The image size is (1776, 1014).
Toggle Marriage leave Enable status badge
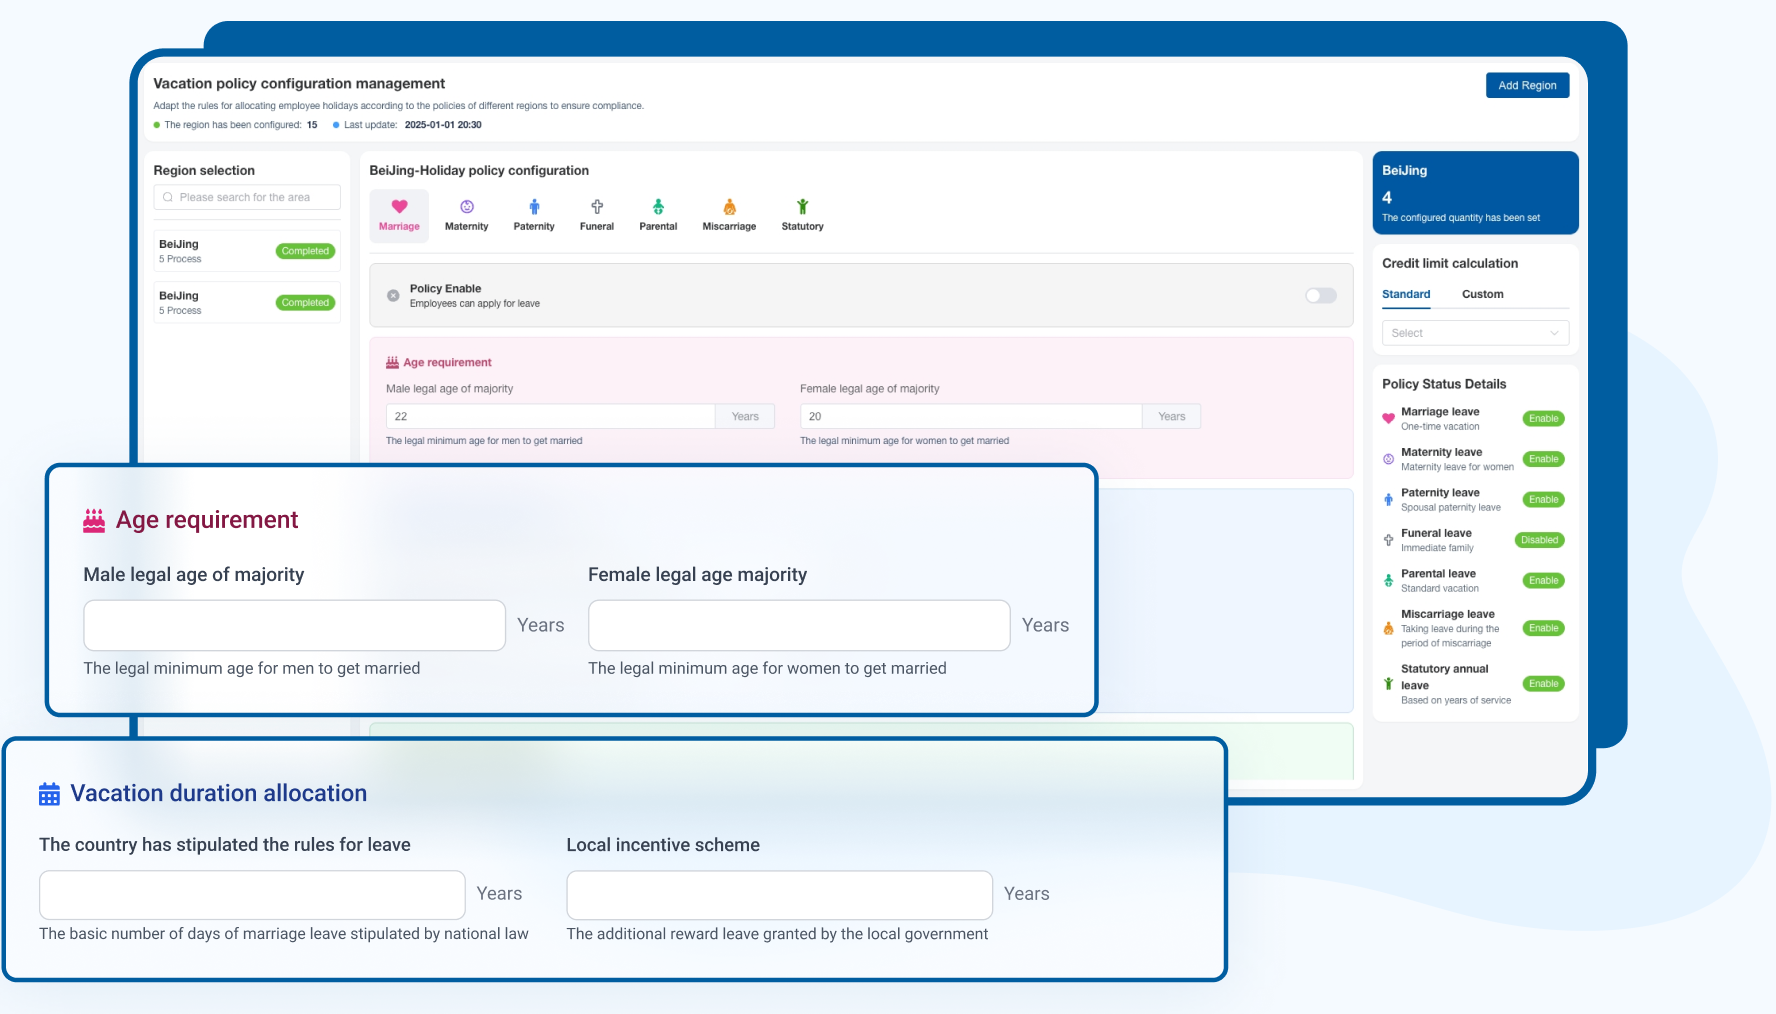pyautogui.click(x=1543, y=419)
